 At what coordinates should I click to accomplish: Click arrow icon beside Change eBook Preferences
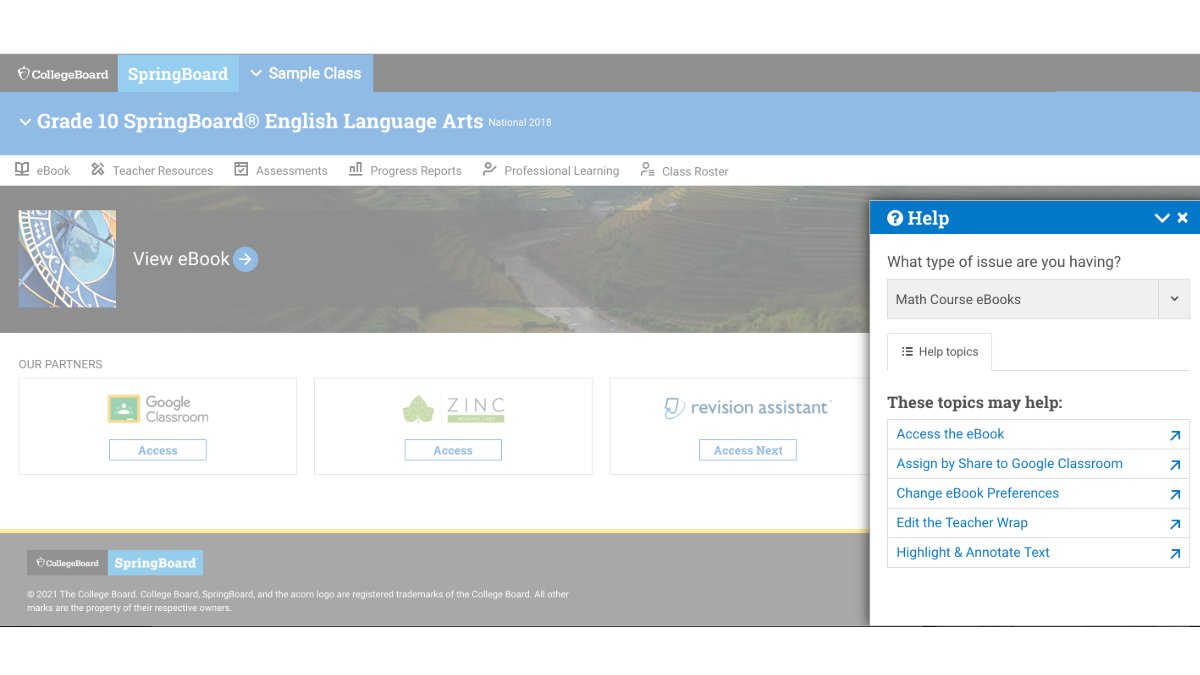(x=1175, y=495)
